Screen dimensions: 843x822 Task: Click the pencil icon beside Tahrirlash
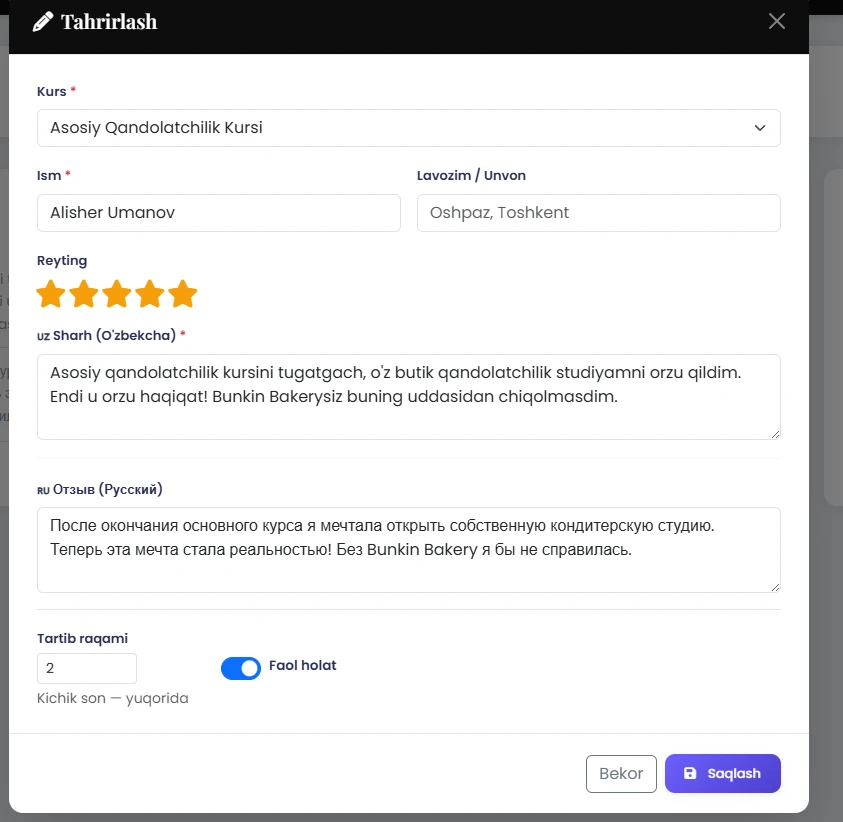[x=43, y=21]
